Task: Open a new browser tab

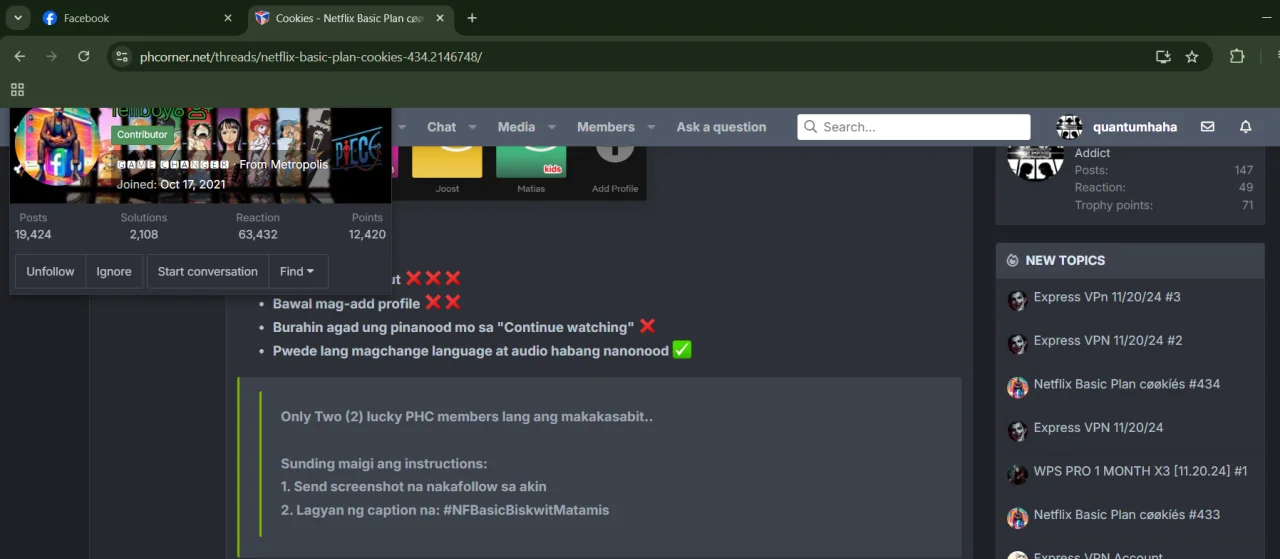Action: (472, 18)
